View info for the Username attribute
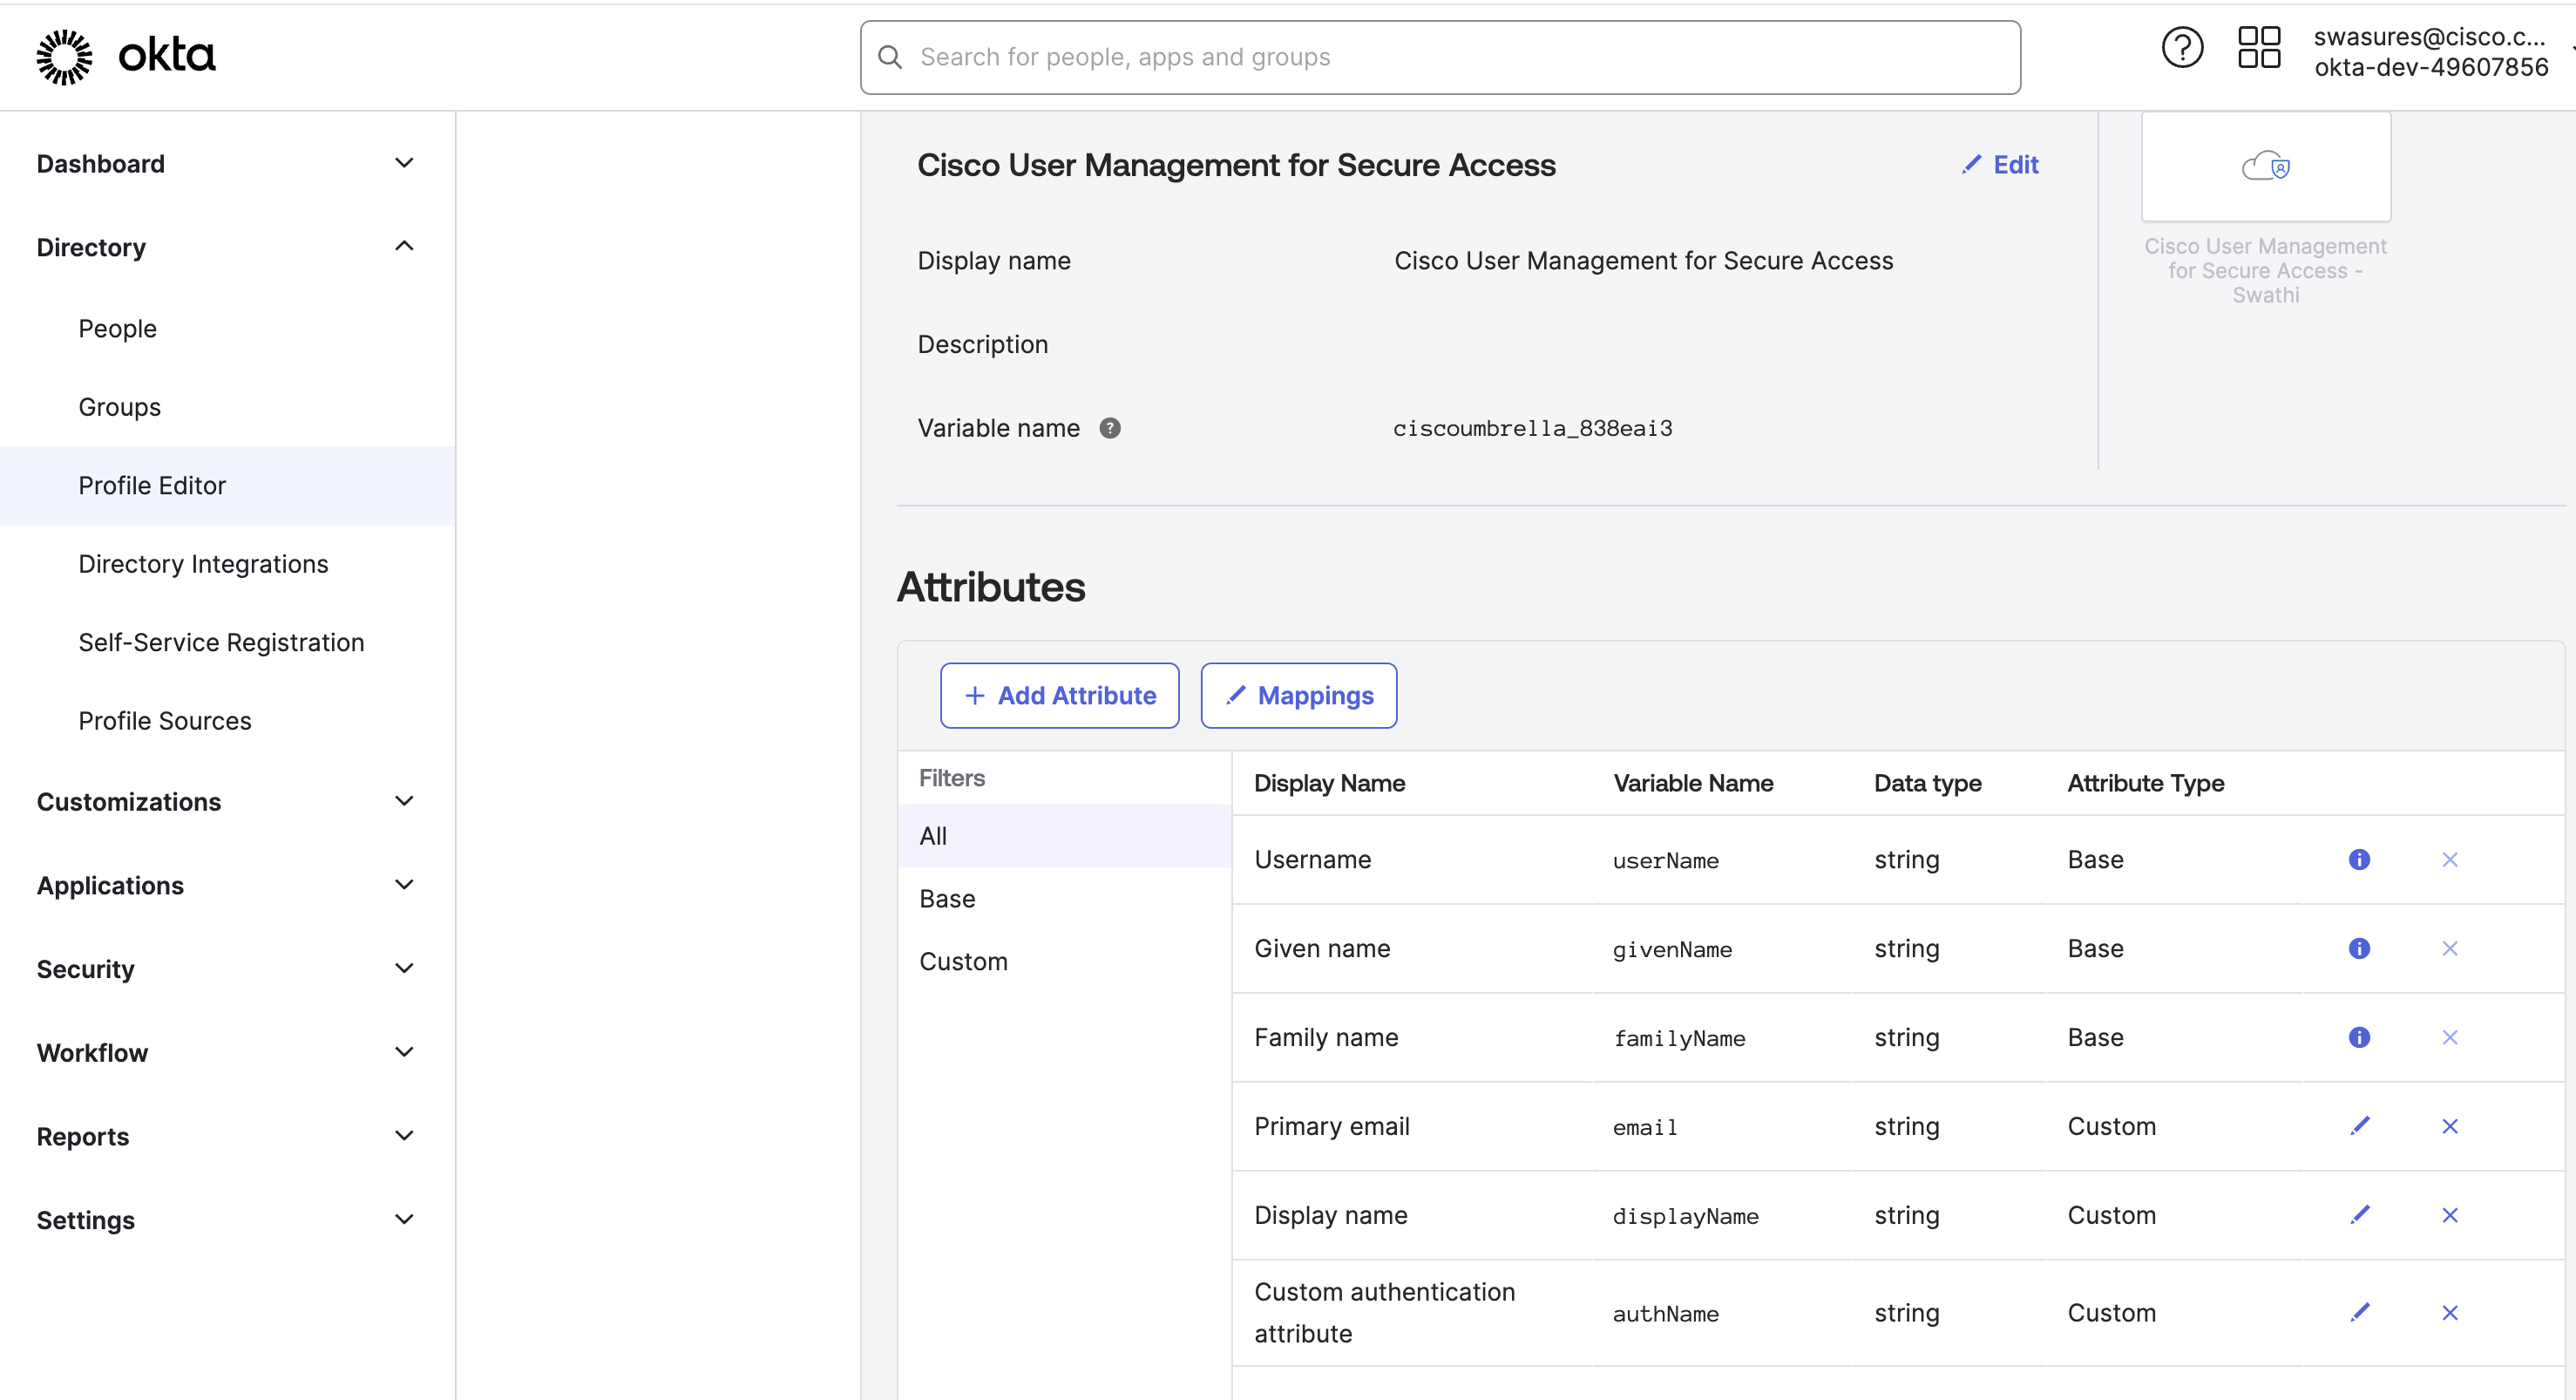 pyautogui.click(x=2359, y=859)
